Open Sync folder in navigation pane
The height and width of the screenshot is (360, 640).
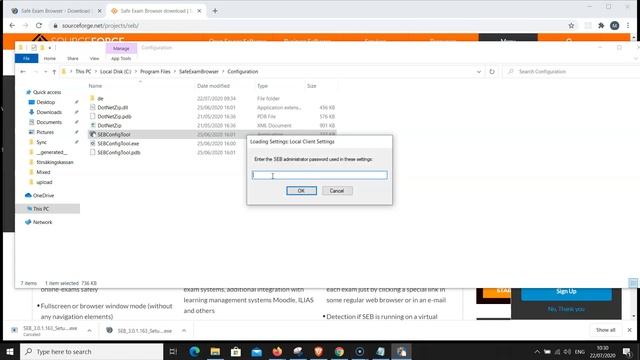pos(41,142)
